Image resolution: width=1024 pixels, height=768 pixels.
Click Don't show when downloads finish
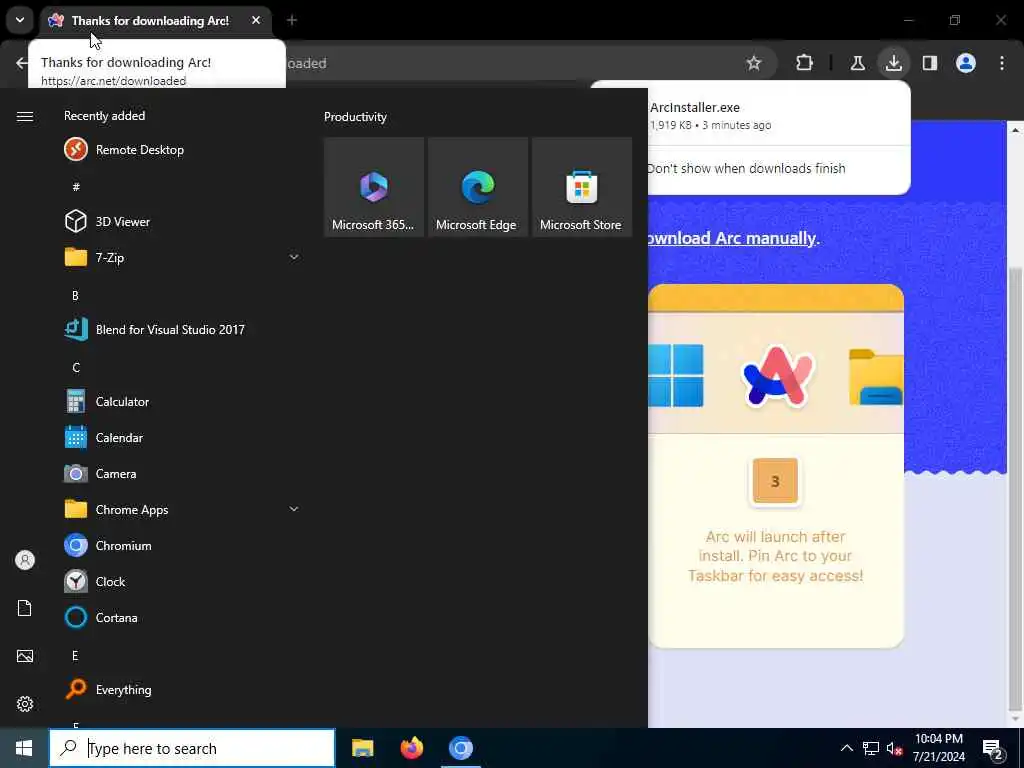pyautogui.click(x=746, y=168)
